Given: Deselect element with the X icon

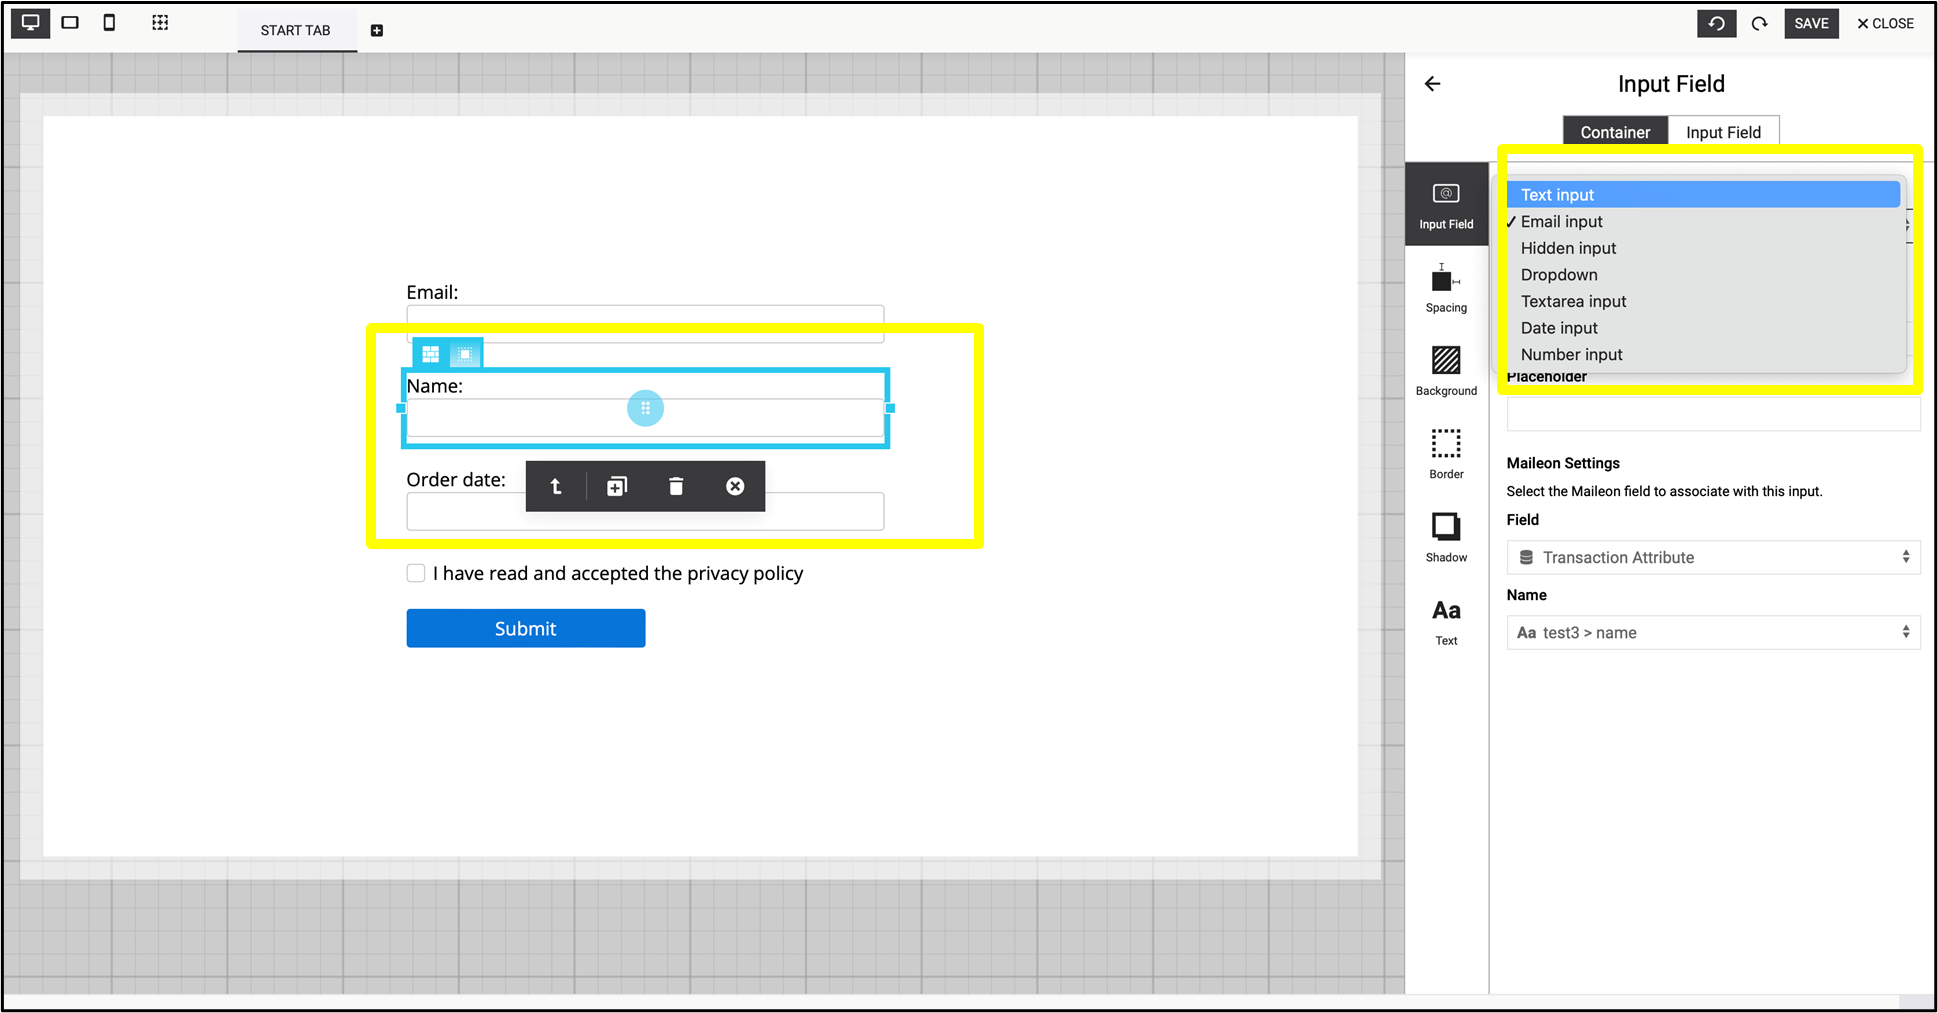Looking at the screenshot, I should [x=735, y=486].
